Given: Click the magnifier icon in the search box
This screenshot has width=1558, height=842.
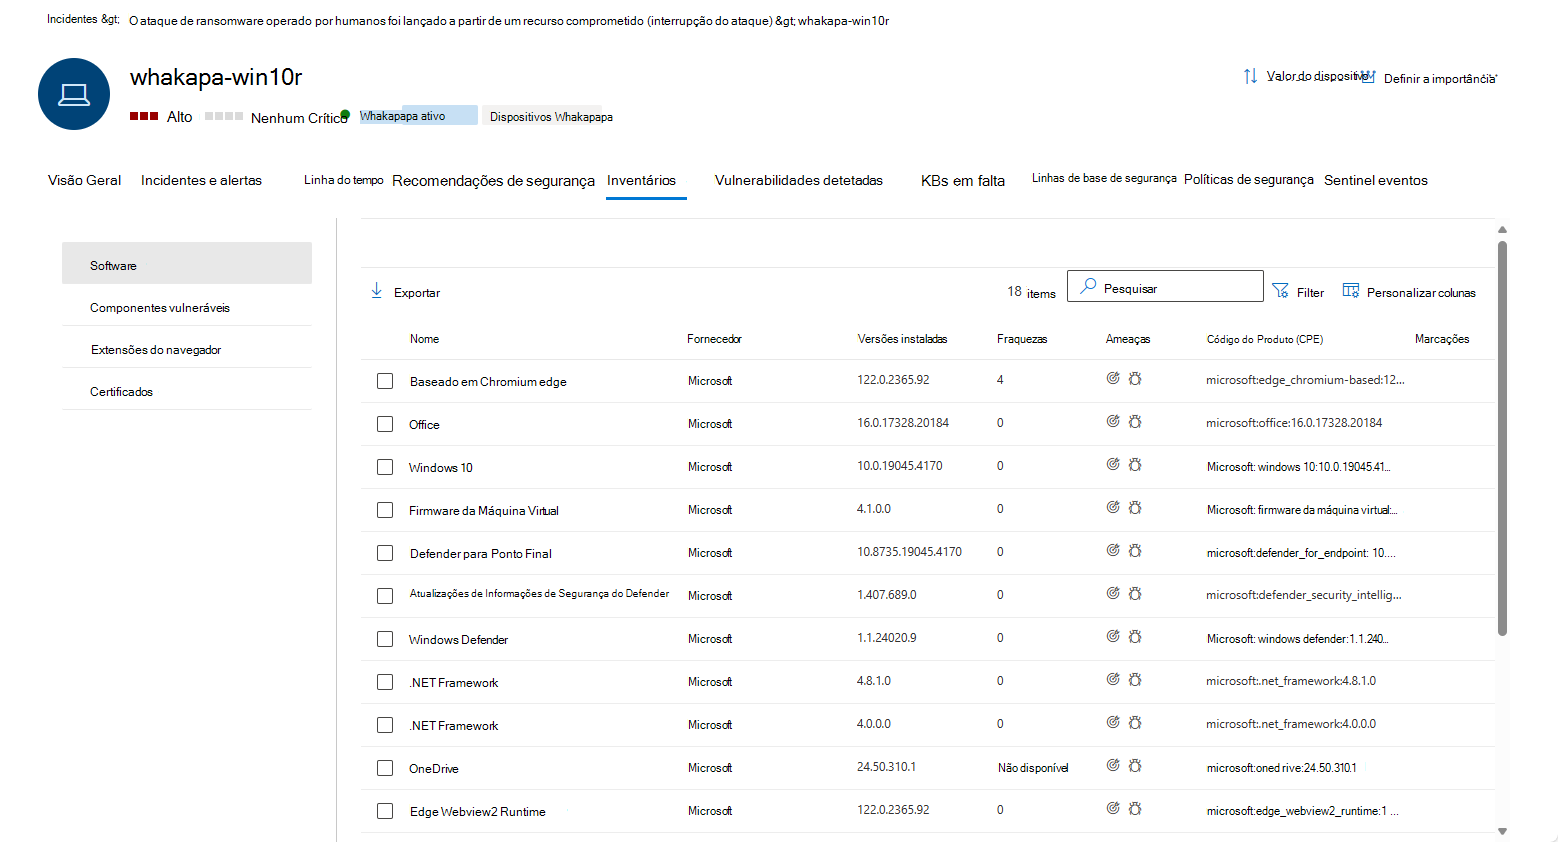Looking at the screenshot, I should pyautogui.click(x=1088, y=287).
